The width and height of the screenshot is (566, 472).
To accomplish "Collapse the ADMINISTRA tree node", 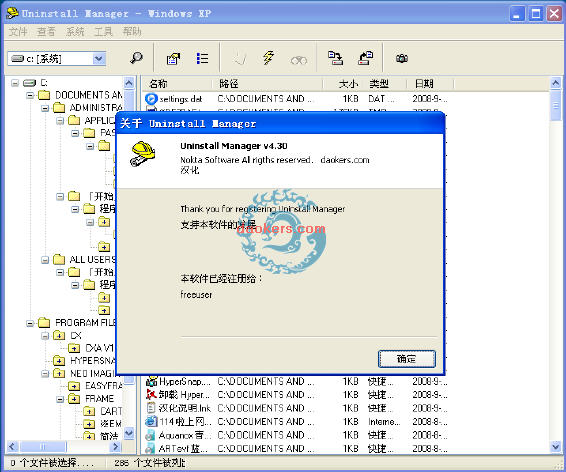I will point(45,108).
